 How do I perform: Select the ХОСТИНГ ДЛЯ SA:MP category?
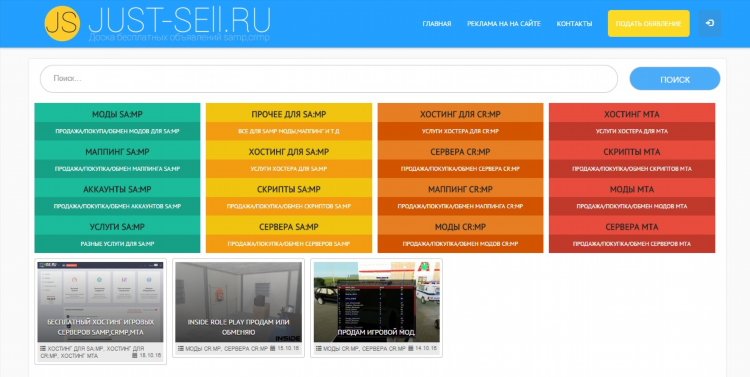pos(288,152)
